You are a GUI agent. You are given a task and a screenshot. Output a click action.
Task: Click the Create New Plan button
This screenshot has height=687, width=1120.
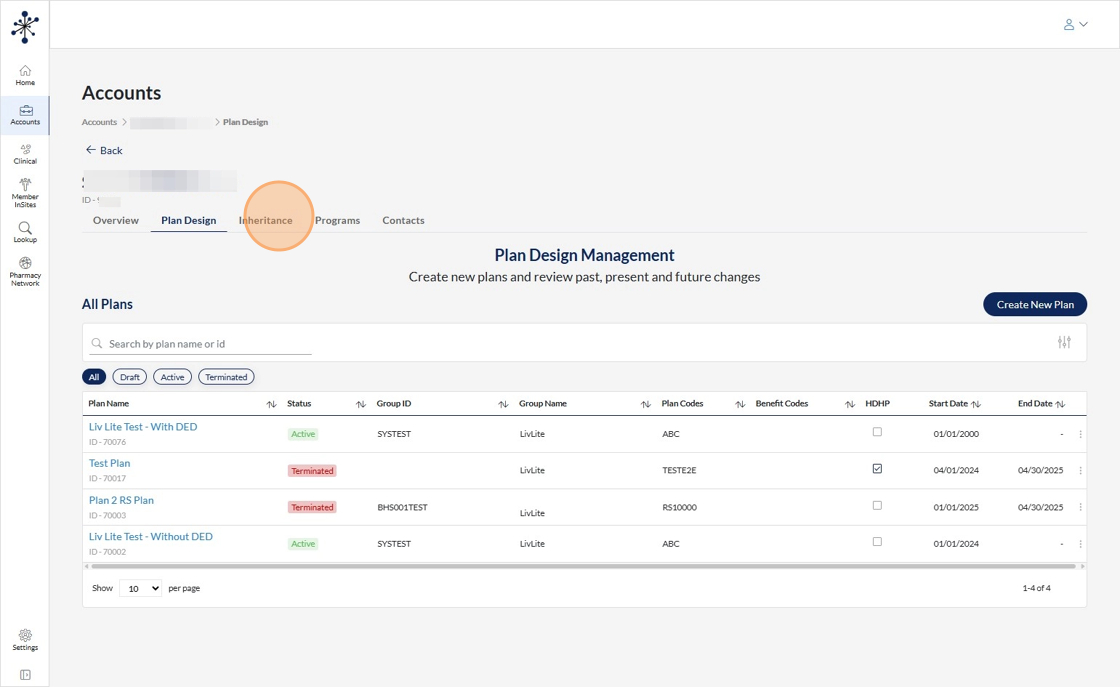[1034, 304]
